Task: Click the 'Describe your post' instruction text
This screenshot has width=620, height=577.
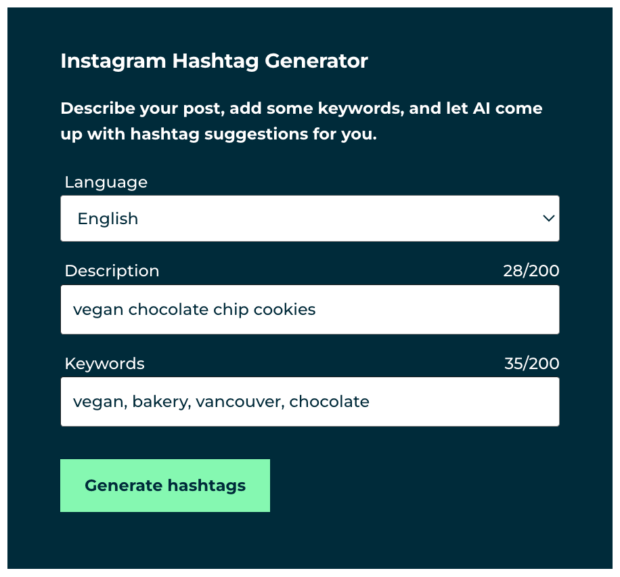Action: click(301, 121)
